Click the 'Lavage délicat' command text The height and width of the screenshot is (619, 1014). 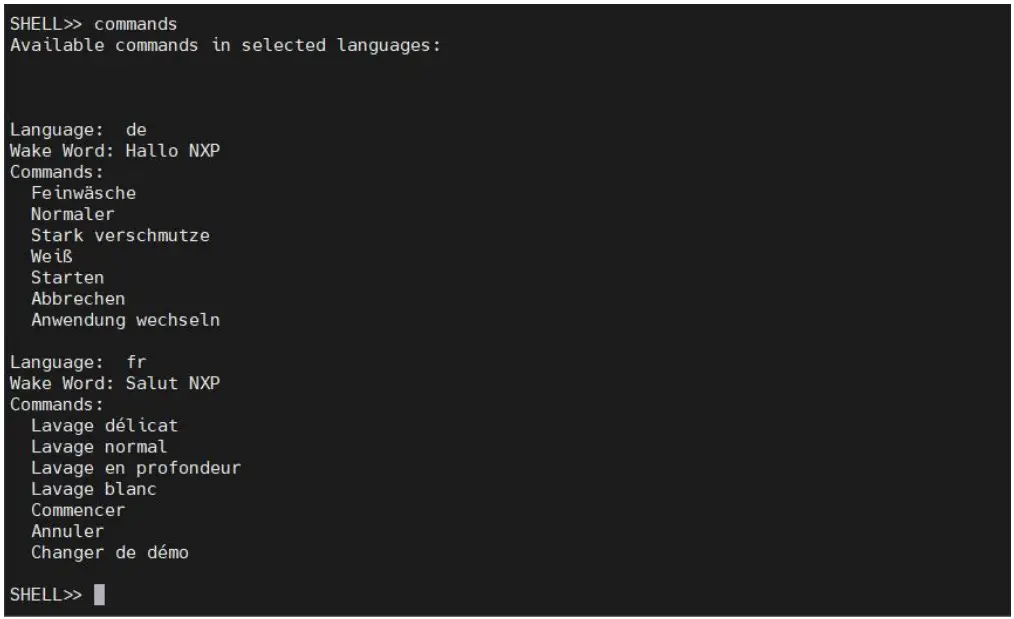tap(104, 426)
